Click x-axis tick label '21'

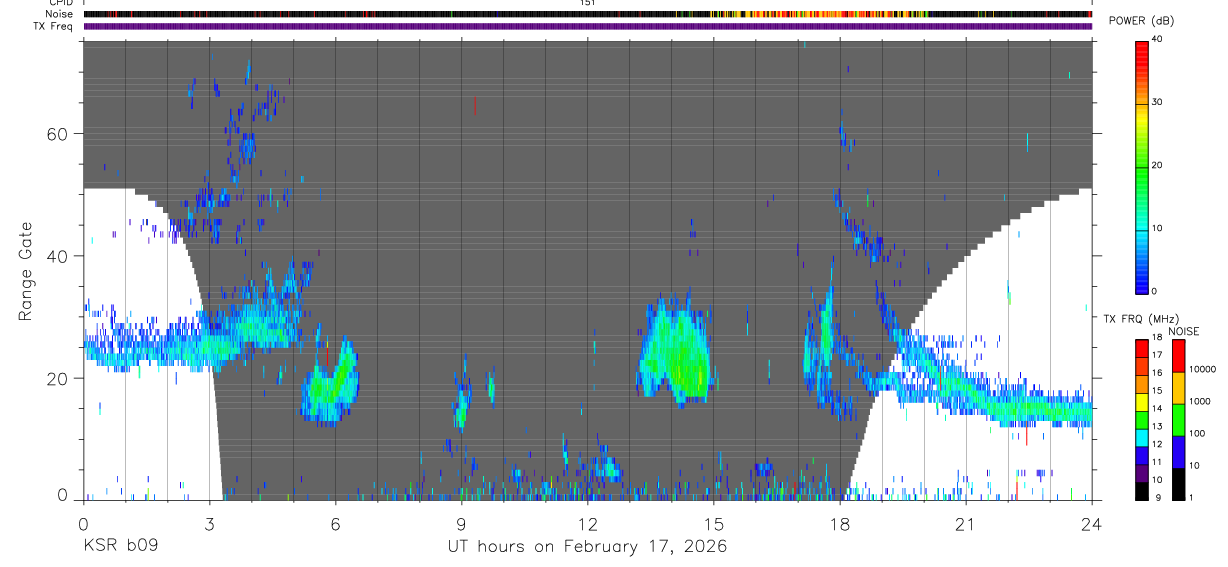(965, 523)
